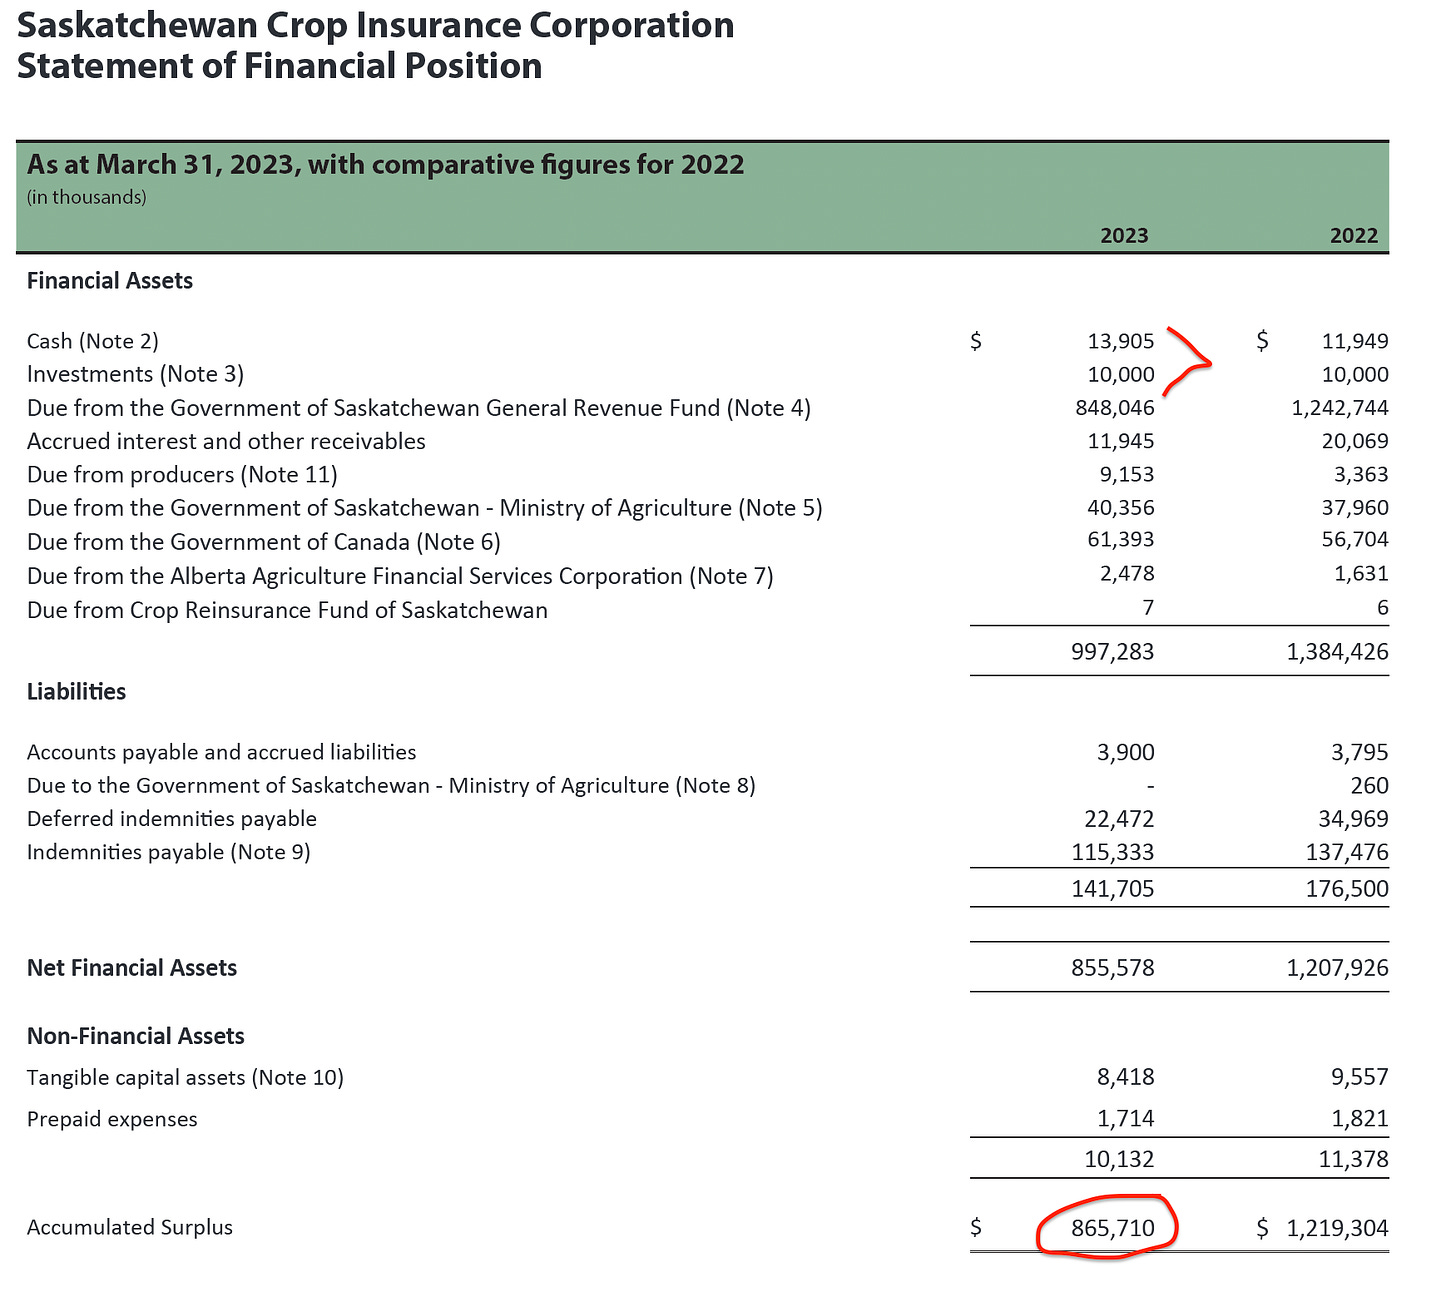
Task: Click 'Tangible capital assets (Note 10)' label
Action: click(x=185, y=1077)
